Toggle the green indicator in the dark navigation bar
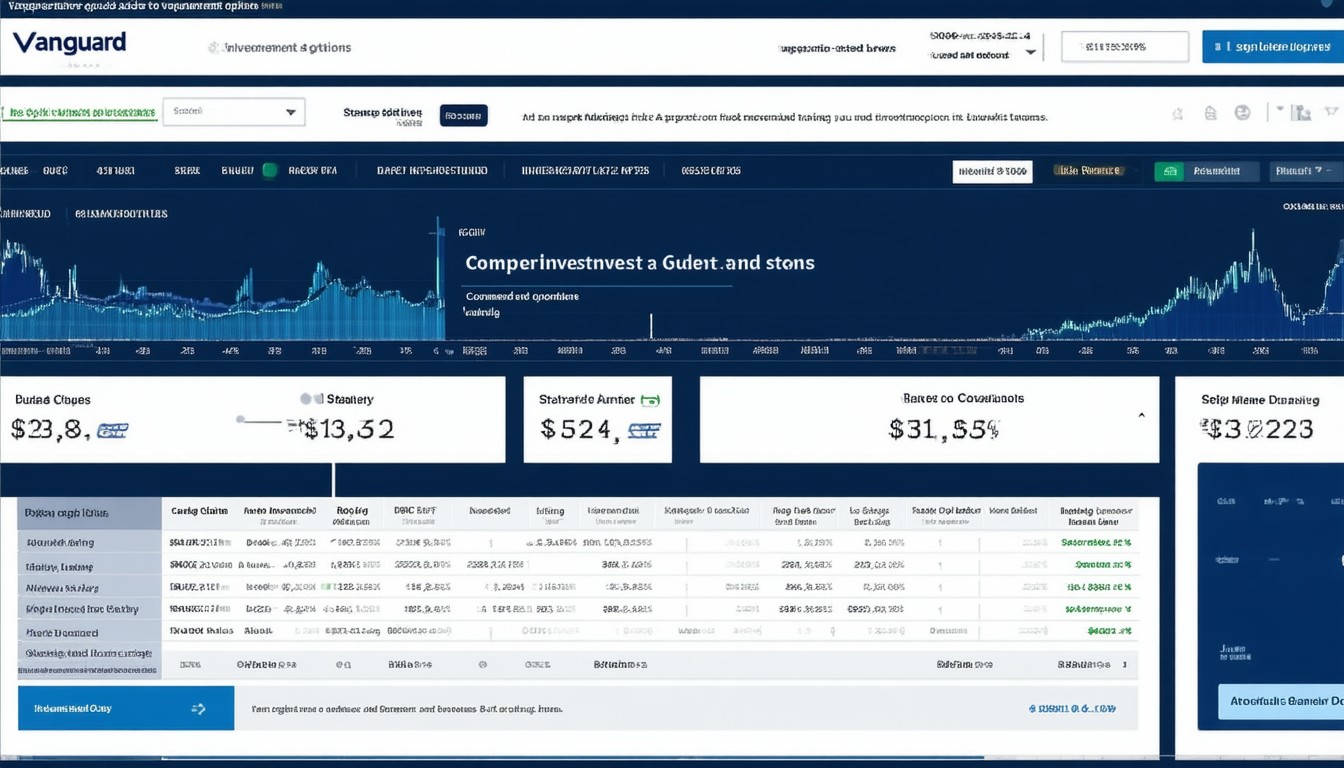This screenshot has width=1344, height=768. 269,170
